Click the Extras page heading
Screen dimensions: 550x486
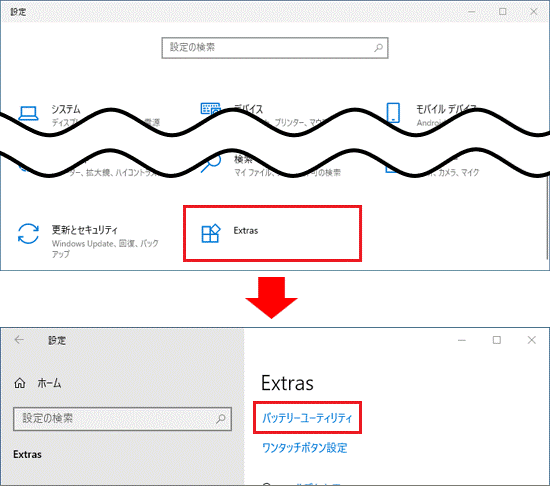pyautogui.click(x=287, y=383)
